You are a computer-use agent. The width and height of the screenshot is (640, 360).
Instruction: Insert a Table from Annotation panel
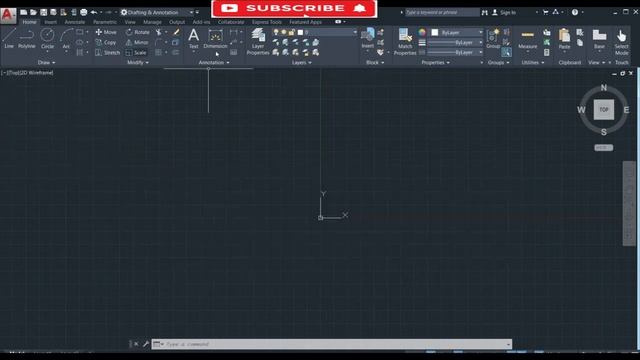[x=233, y=52]
